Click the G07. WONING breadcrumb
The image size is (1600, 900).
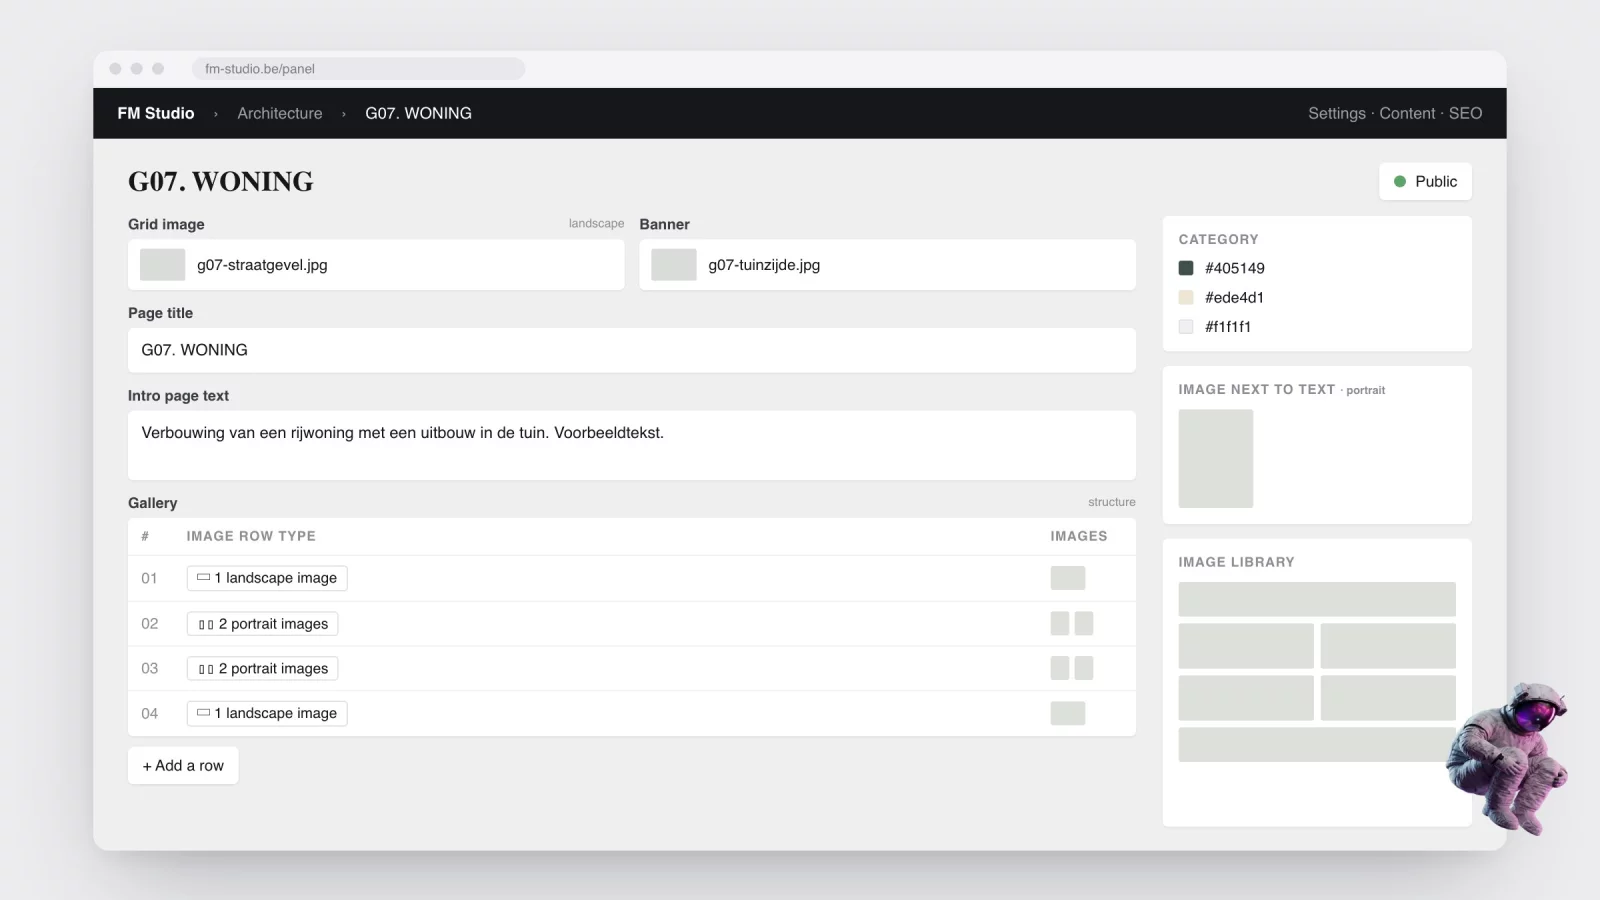(x=418, y=113)
